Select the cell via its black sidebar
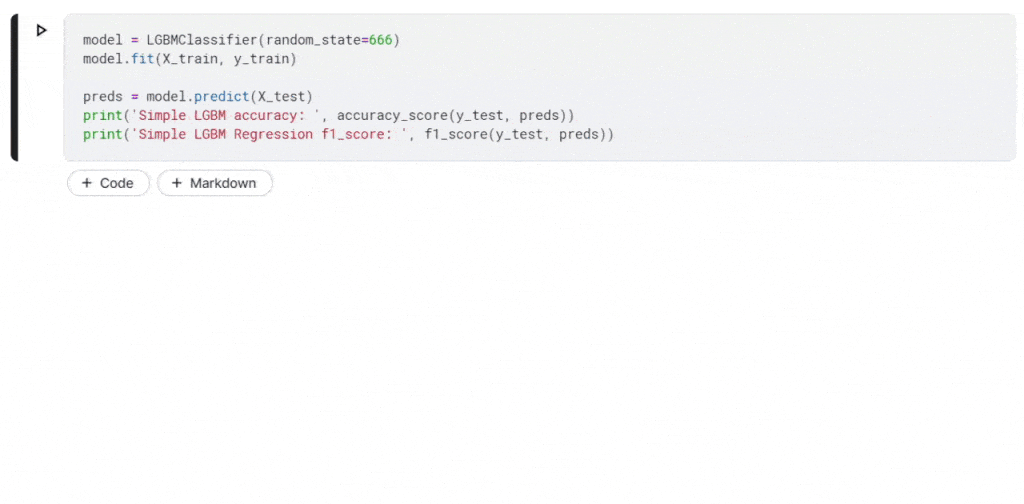 (x=14, y=87)
